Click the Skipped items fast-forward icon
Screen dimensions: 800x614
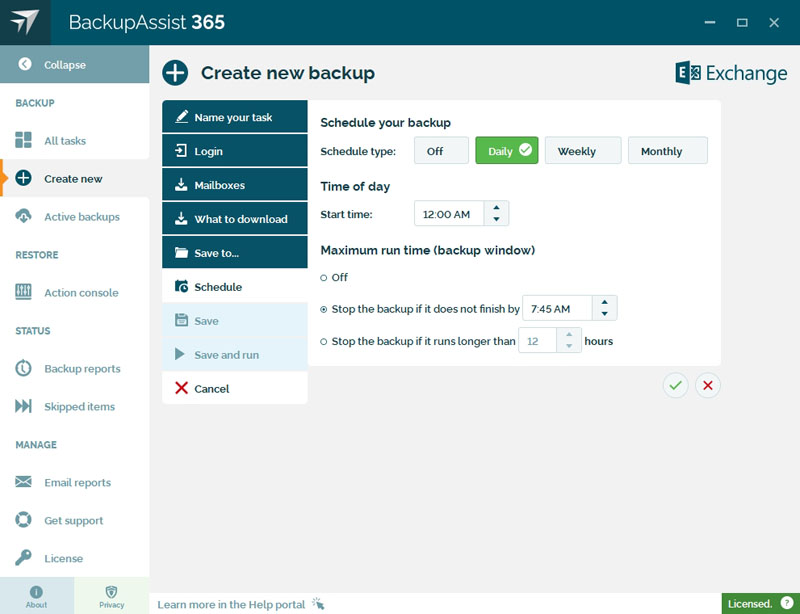pos(23,406)
